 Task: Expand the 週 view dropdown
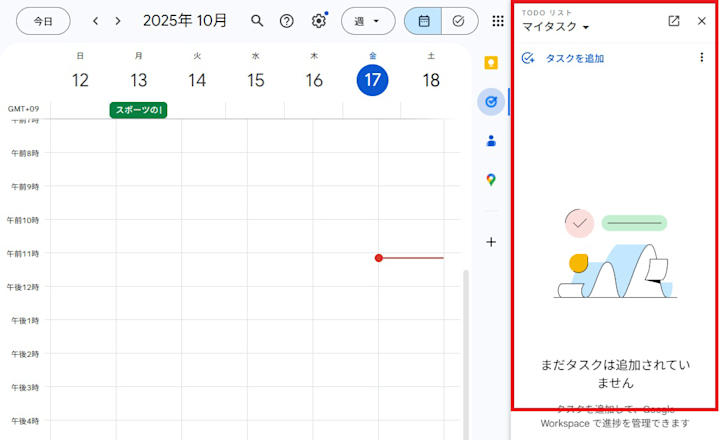pyautogui.click(x=368, y=21)
